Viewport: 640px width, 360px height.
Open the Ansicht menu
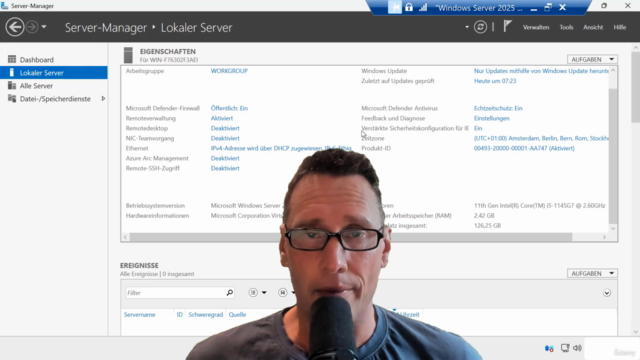tap(593, 27)
